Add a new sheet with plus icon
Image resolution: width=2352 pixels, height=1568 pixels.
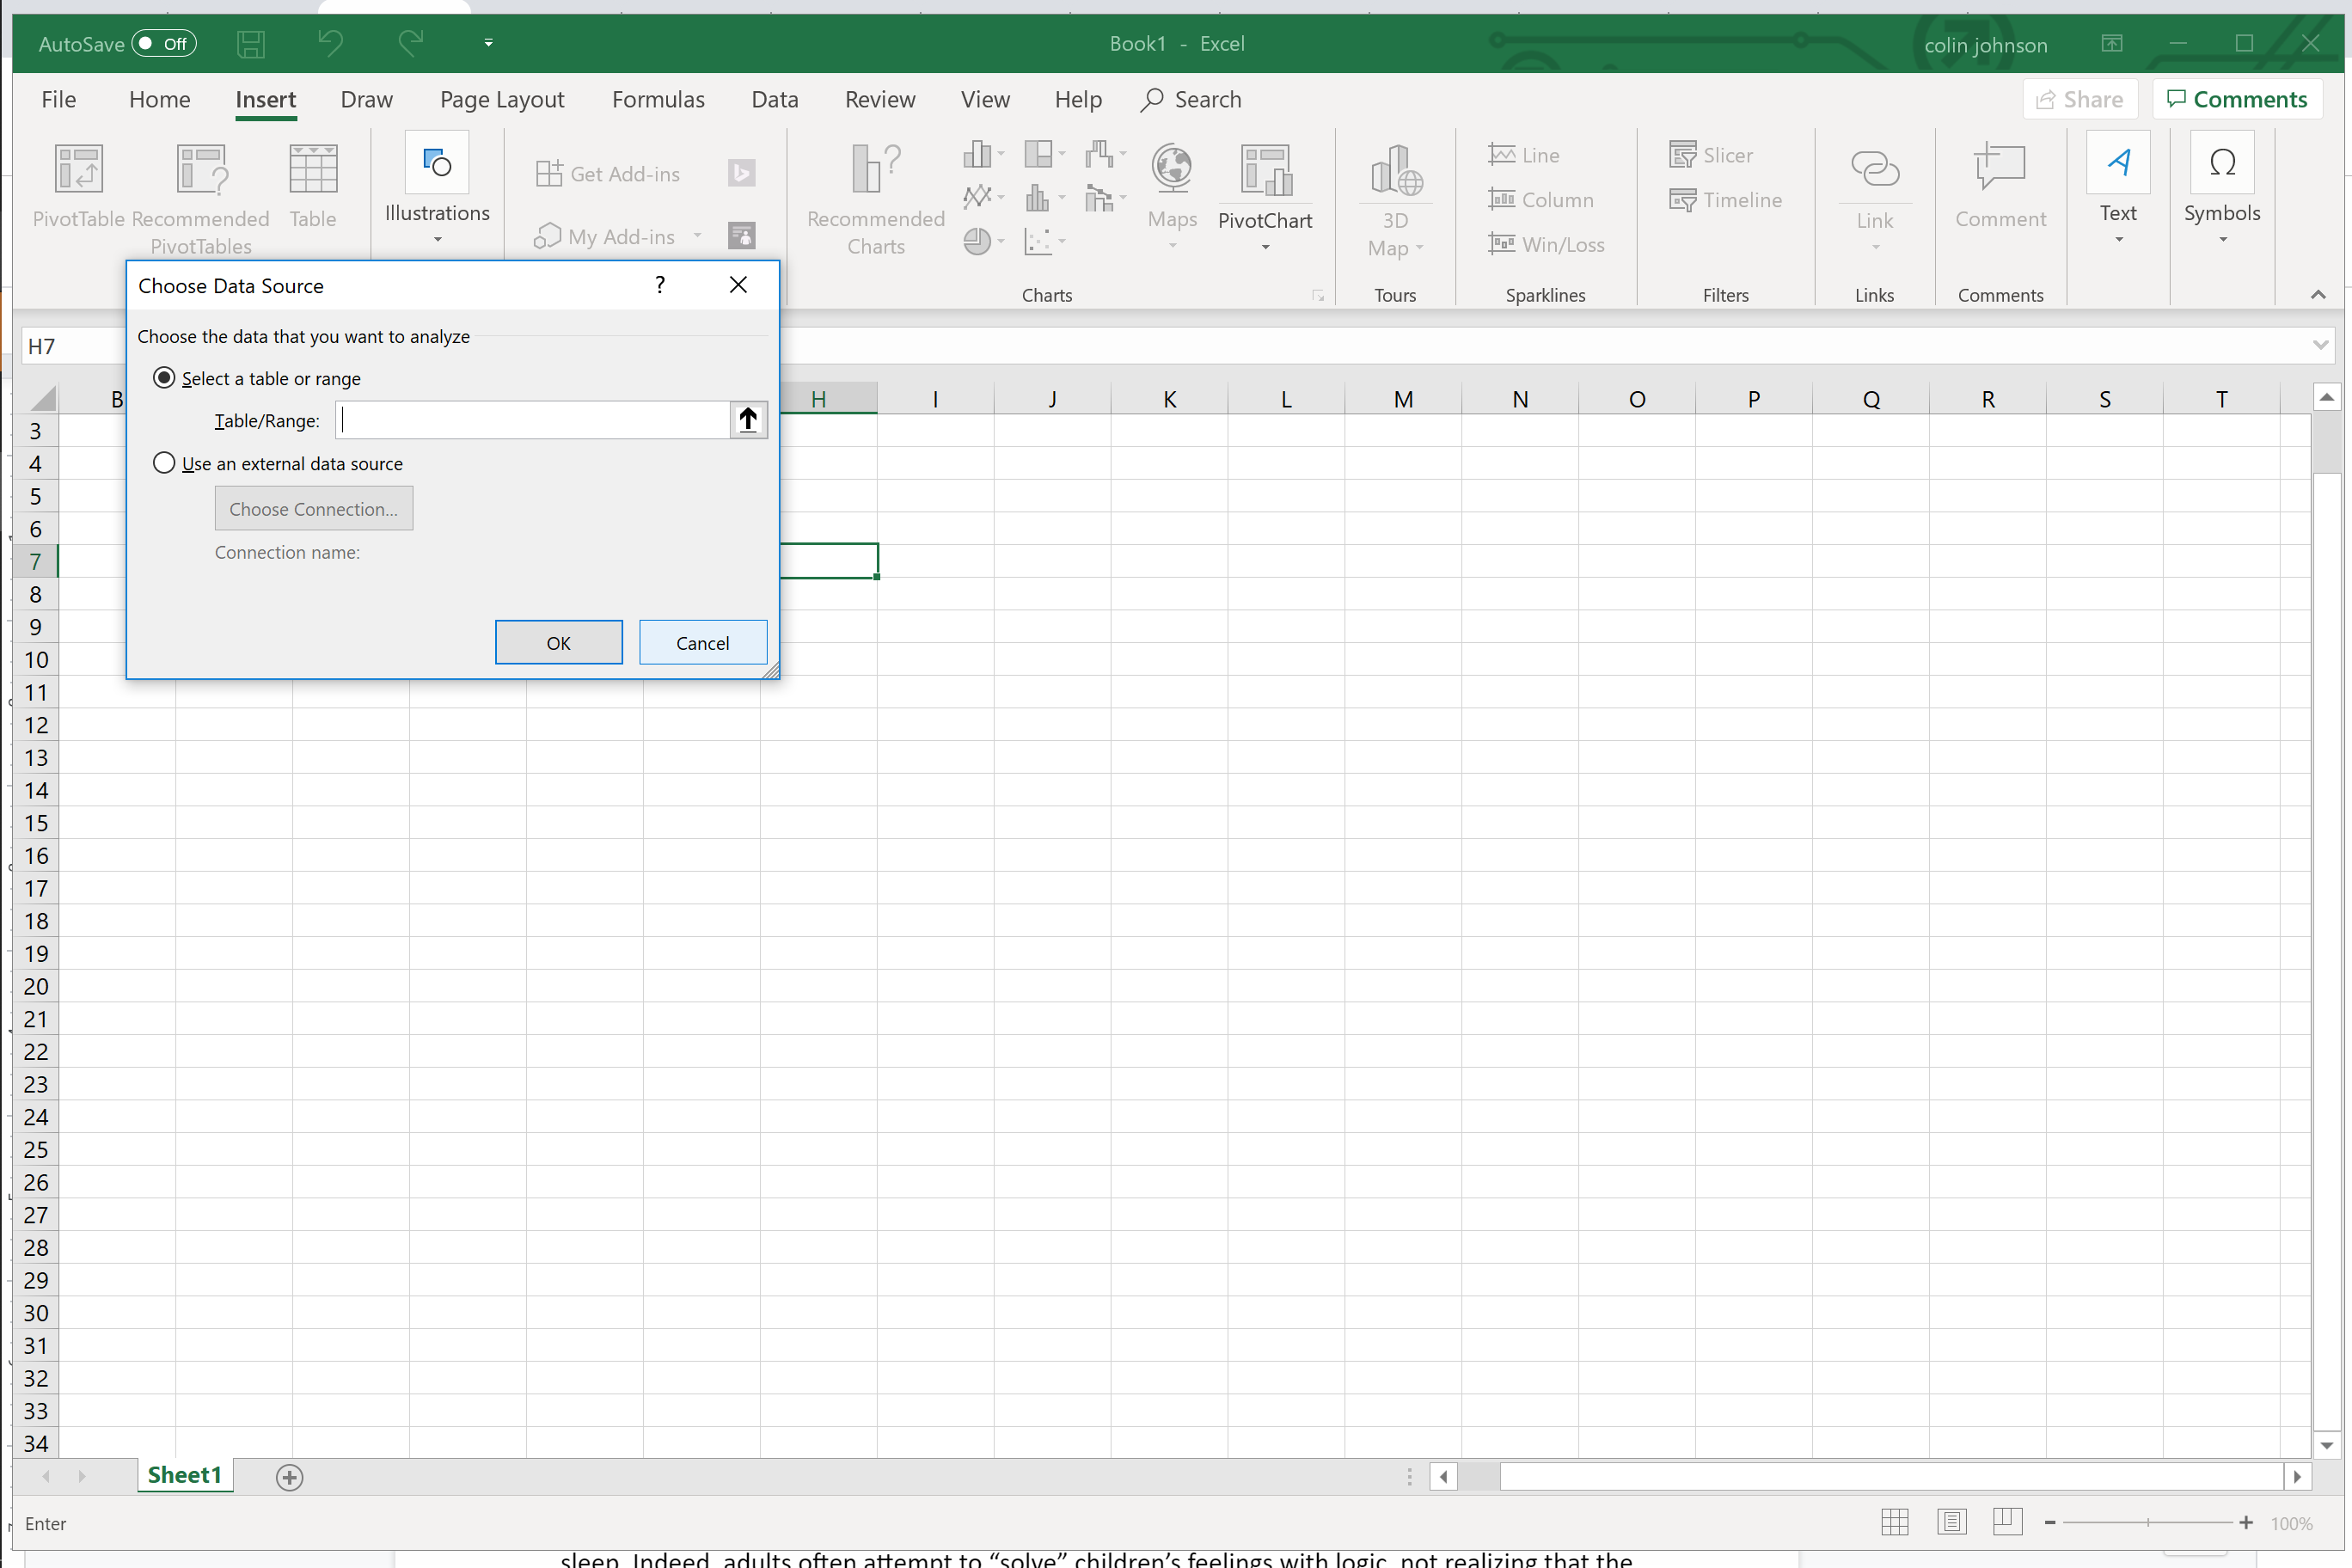[289, 1477]
